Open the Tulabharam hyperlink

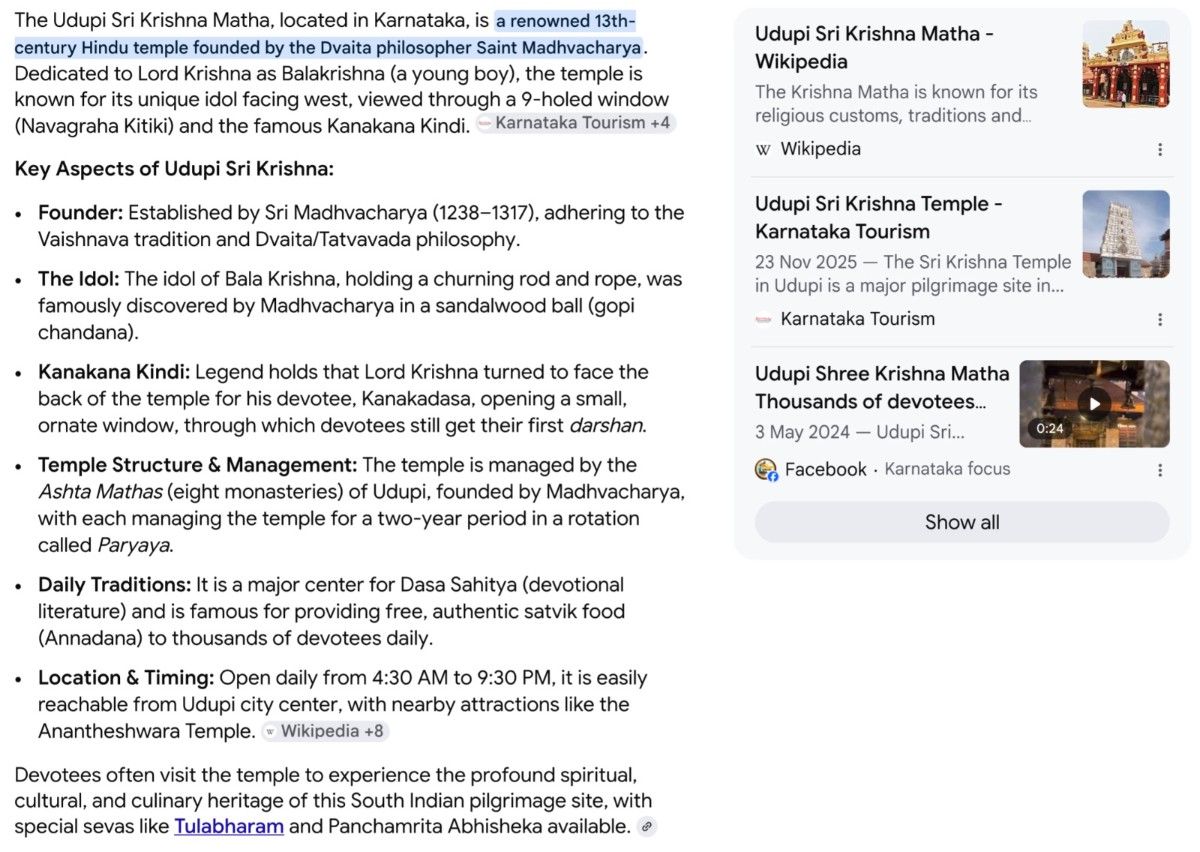click(x=229, y=826)
